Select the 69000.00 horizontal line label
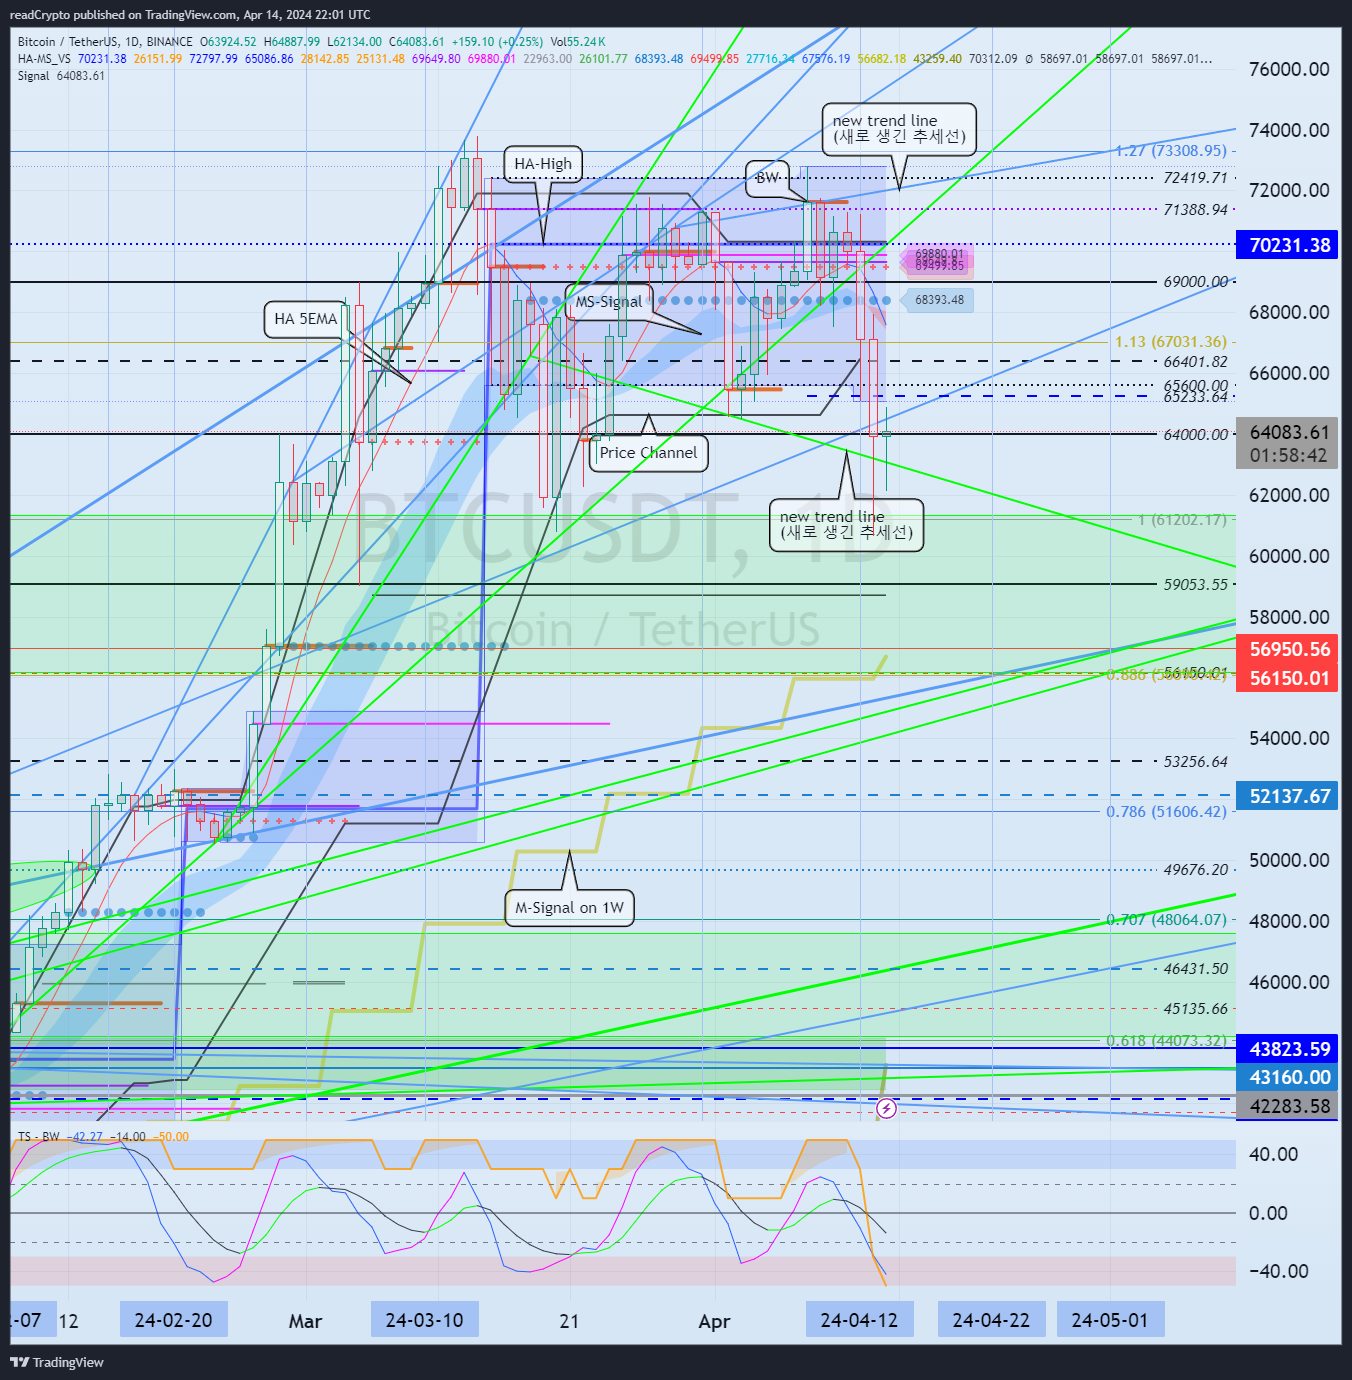 click(x=1196, y=282)
